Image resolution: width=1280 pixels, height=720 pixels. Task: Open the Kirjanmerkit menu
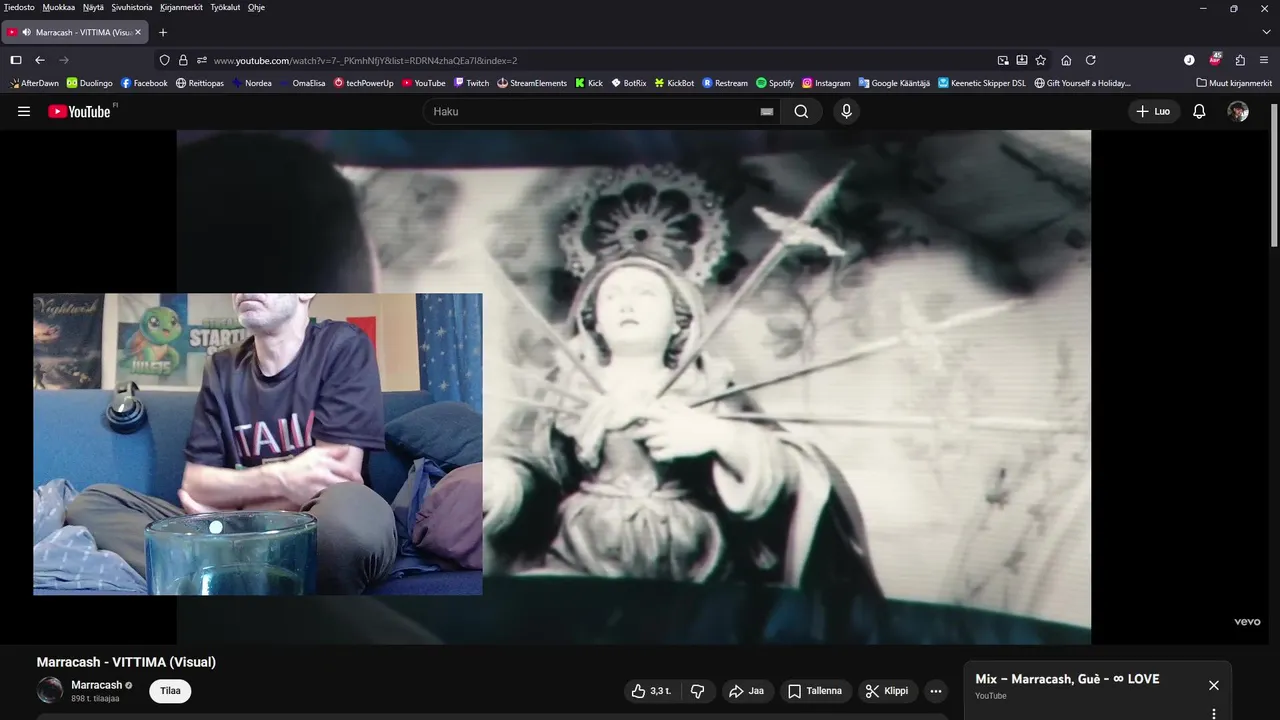pos(181,7)
